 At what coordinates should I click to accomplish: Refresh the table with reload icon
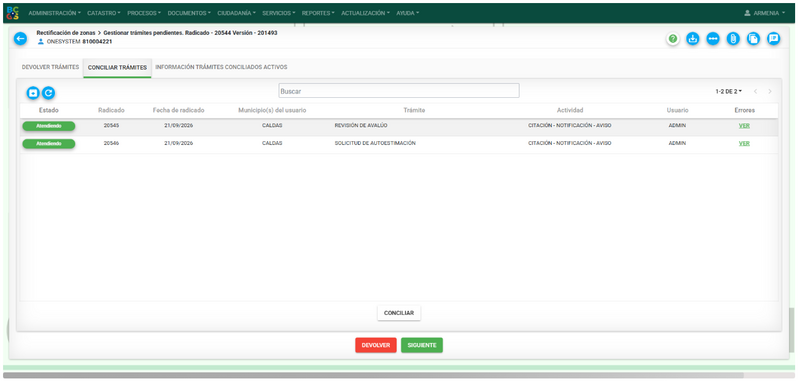click(48, 93)
